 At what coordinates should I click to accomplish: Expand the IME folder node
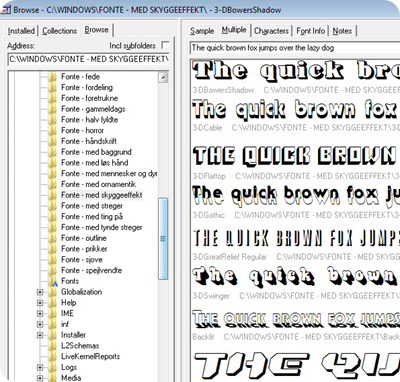(40, 313)
